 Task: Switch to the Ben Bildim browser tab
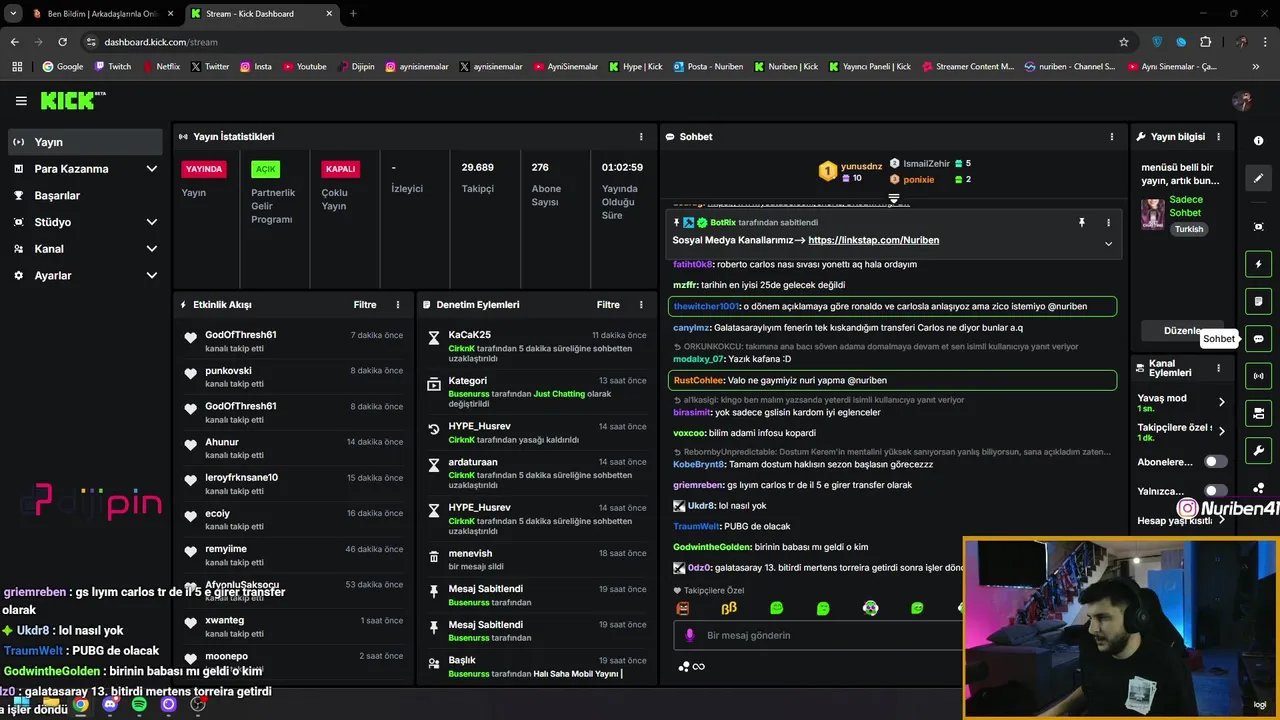point(102,14)
